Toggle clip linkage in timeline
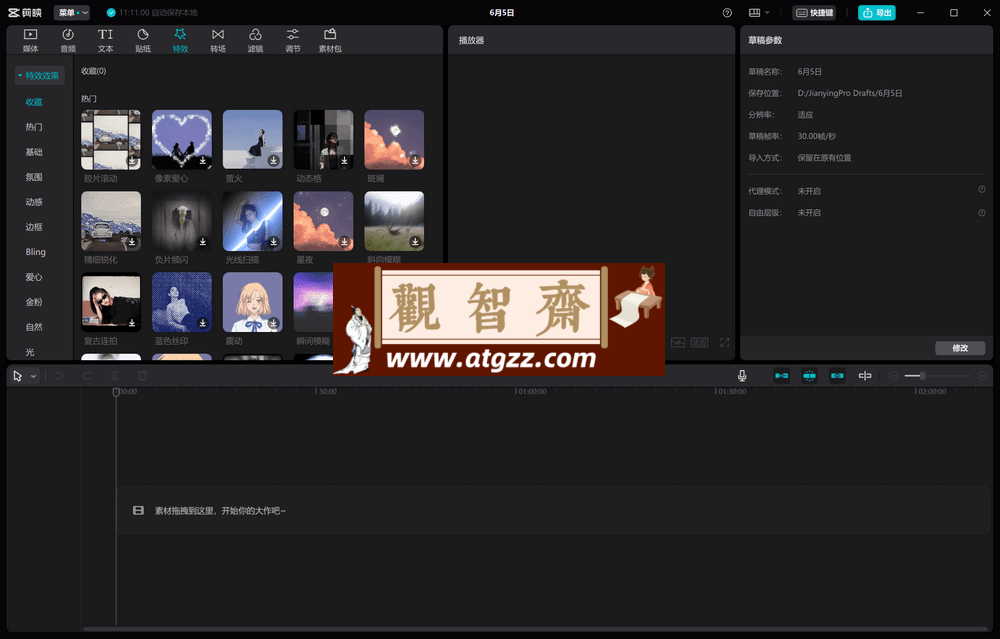This screenshot has height=639, width=1000. tap(837, 376)
